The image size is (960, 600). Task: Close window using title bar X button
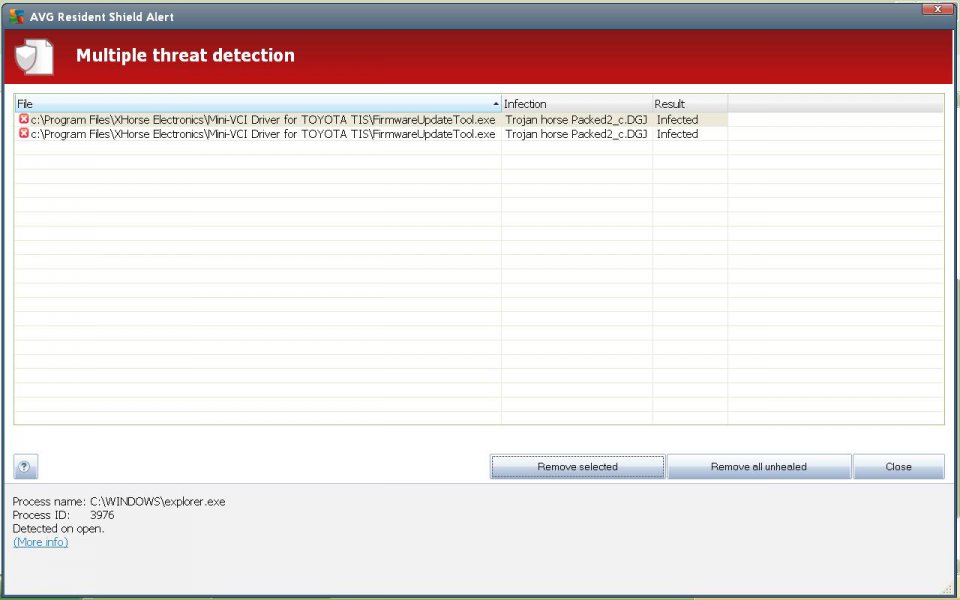[x=937, y=9]
